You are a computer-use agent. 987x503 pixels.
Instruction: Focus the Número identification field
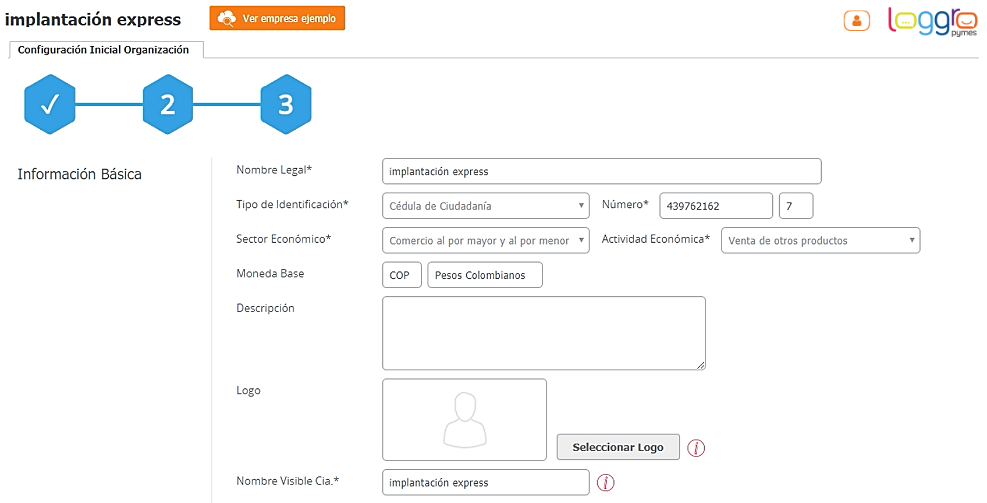pos(716,206)
